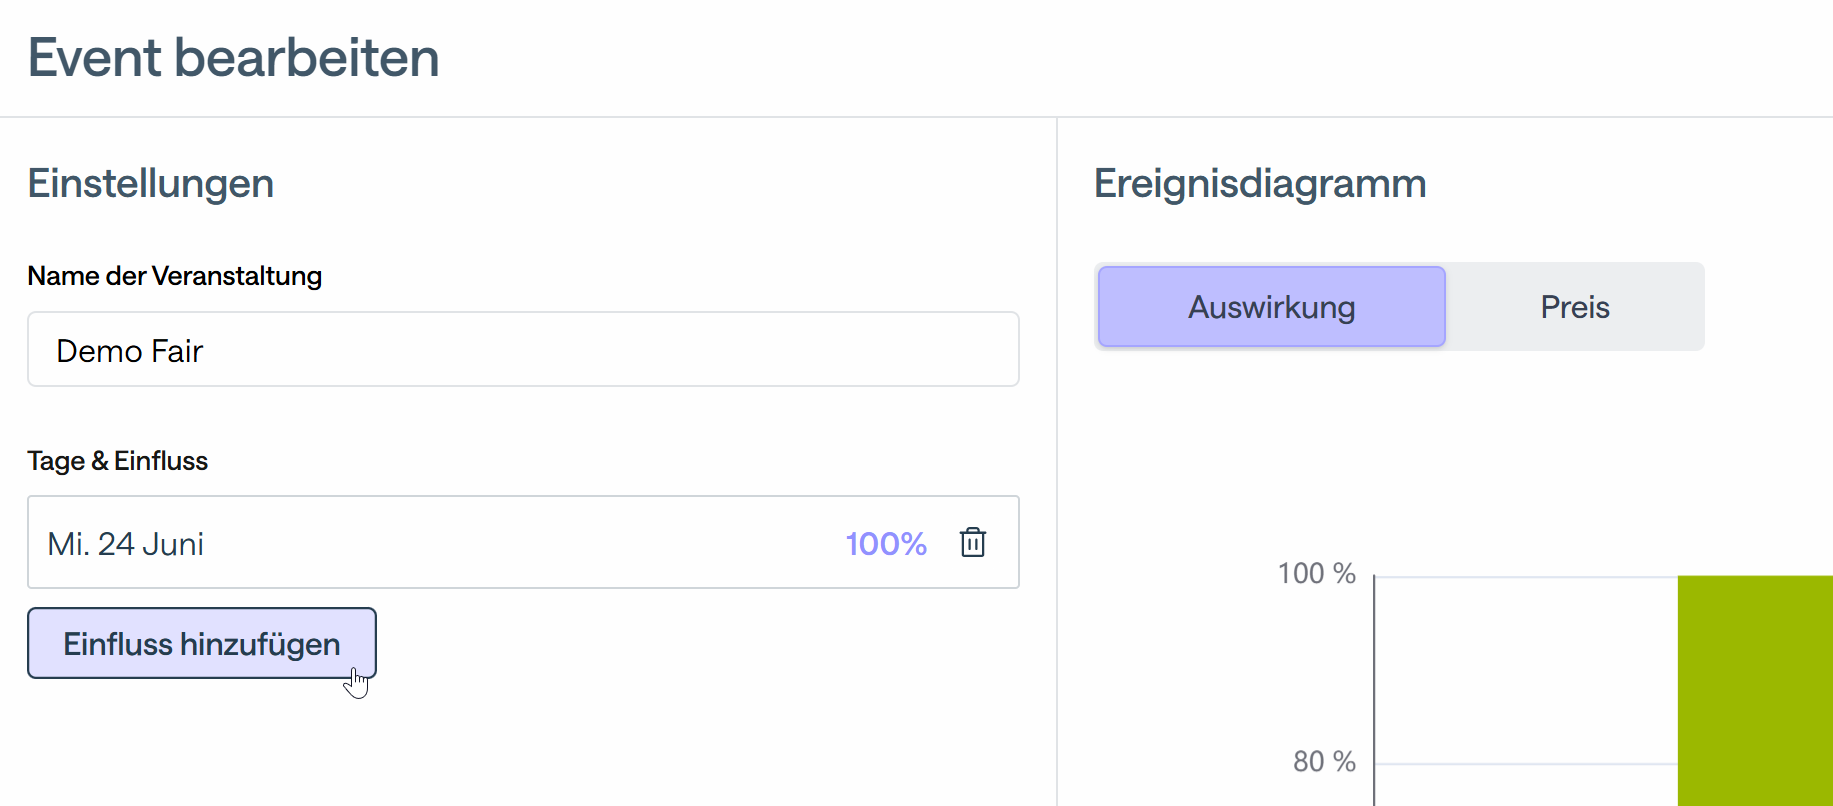1833x806 pixels.
Task: Select the Mi. 24 Juni date text
Action: [x=126, y=543]
